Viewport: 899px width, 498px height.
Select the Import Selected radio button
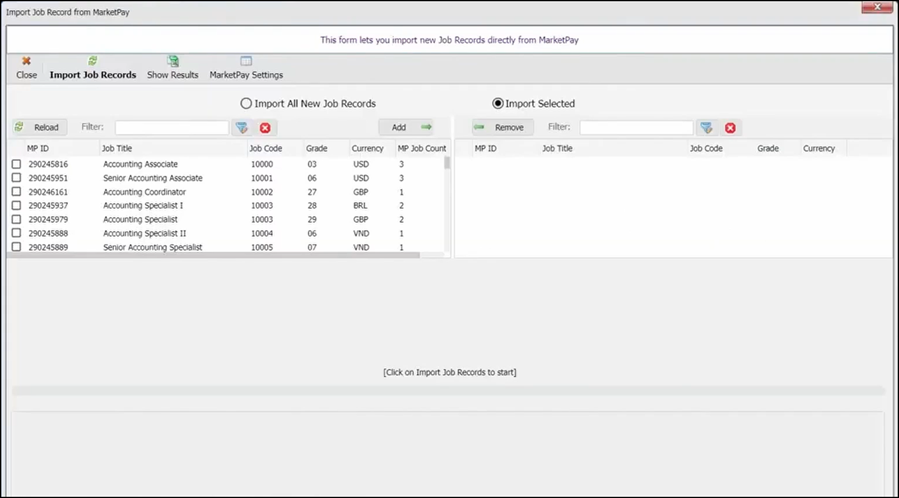(x=498, y=103)
